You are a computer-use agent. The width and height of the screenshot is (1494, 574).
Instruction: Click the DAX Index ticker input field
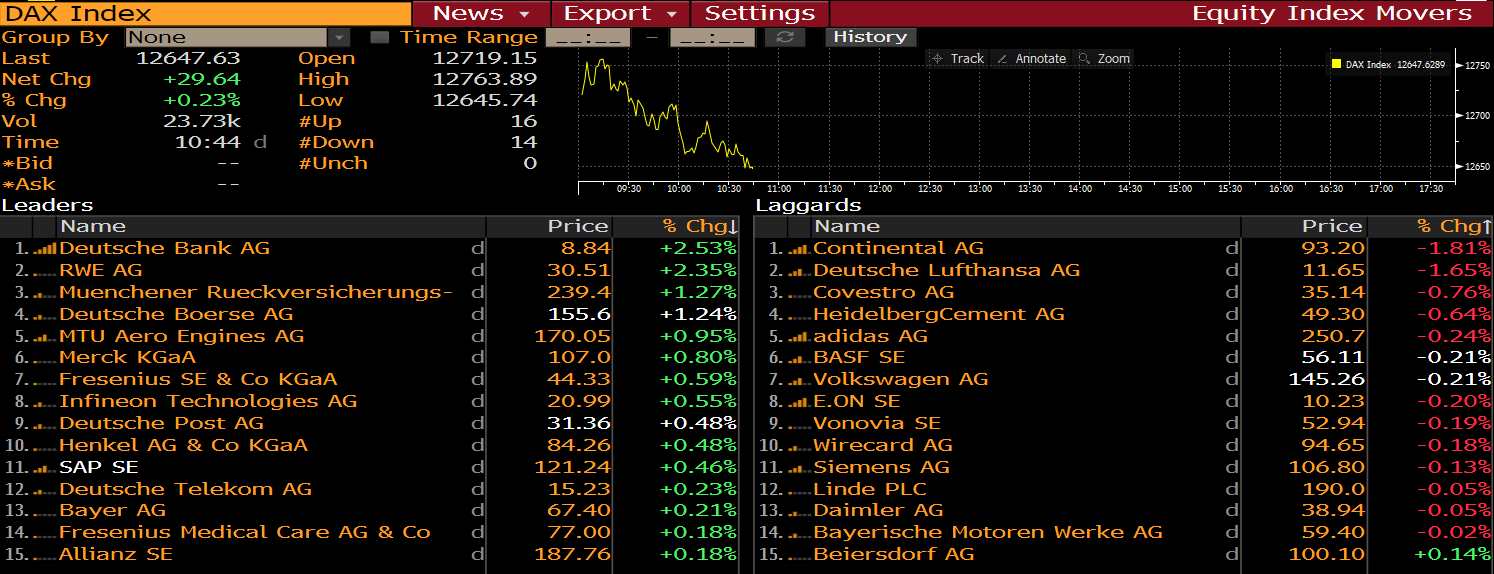(x=206, y=14)
